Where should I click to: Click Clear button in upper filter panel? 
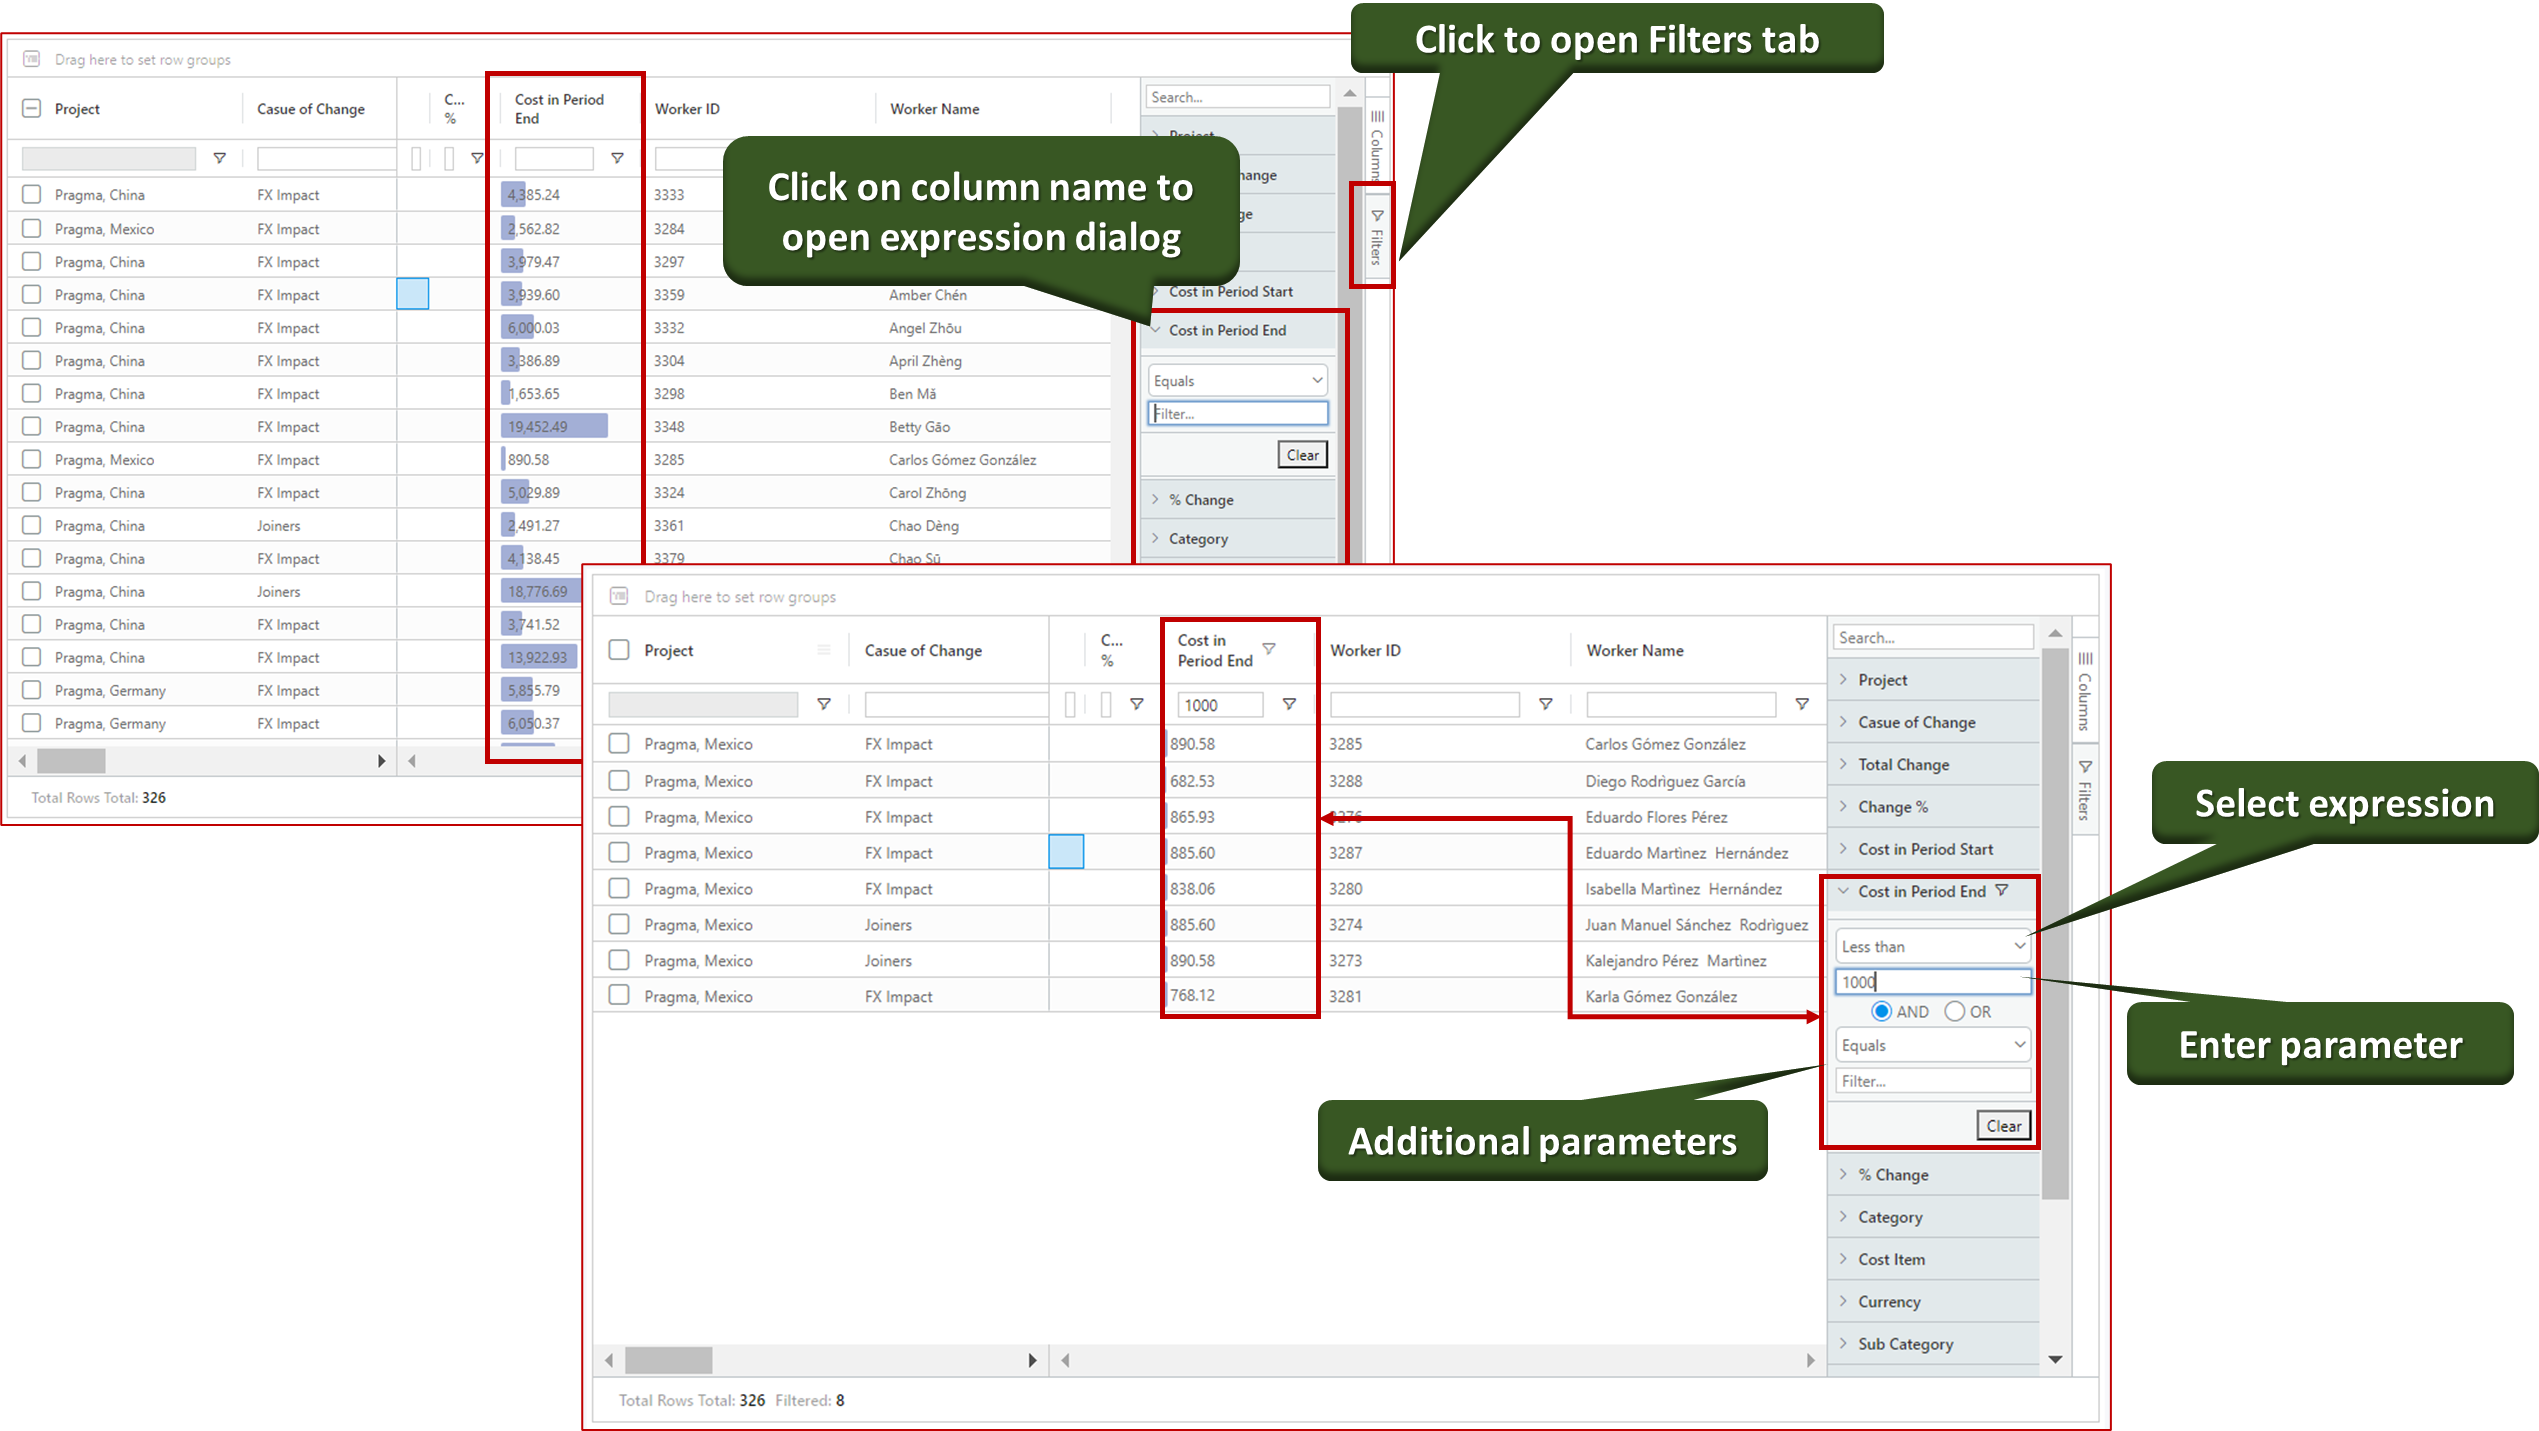pos(1302,455)
